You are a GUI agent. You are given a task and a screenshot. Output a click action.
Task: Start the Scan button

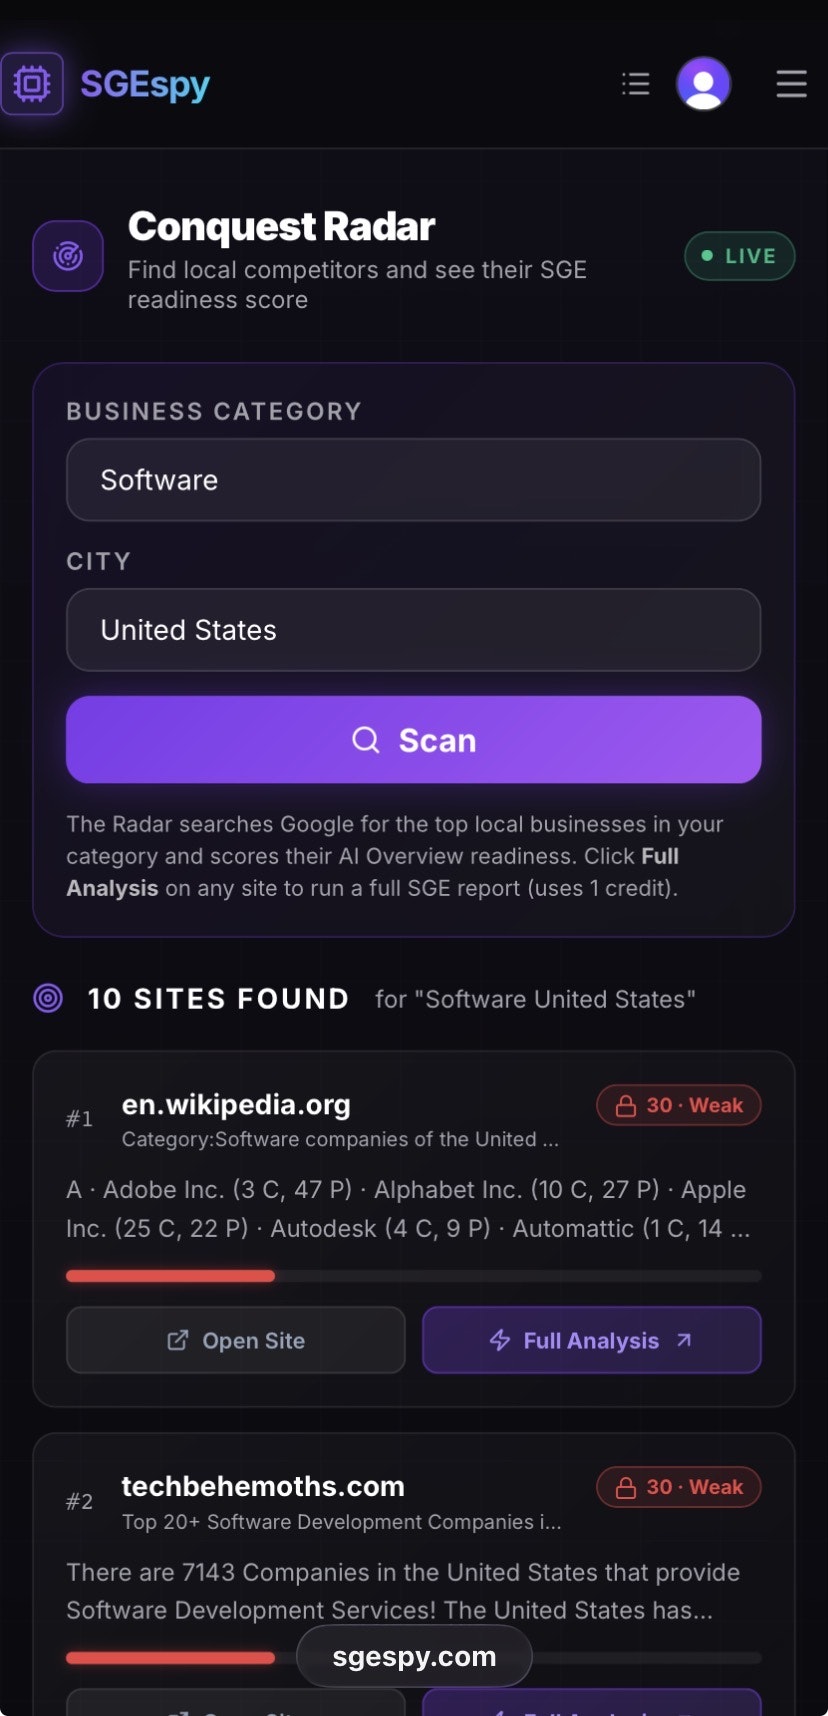pos(414,740)
